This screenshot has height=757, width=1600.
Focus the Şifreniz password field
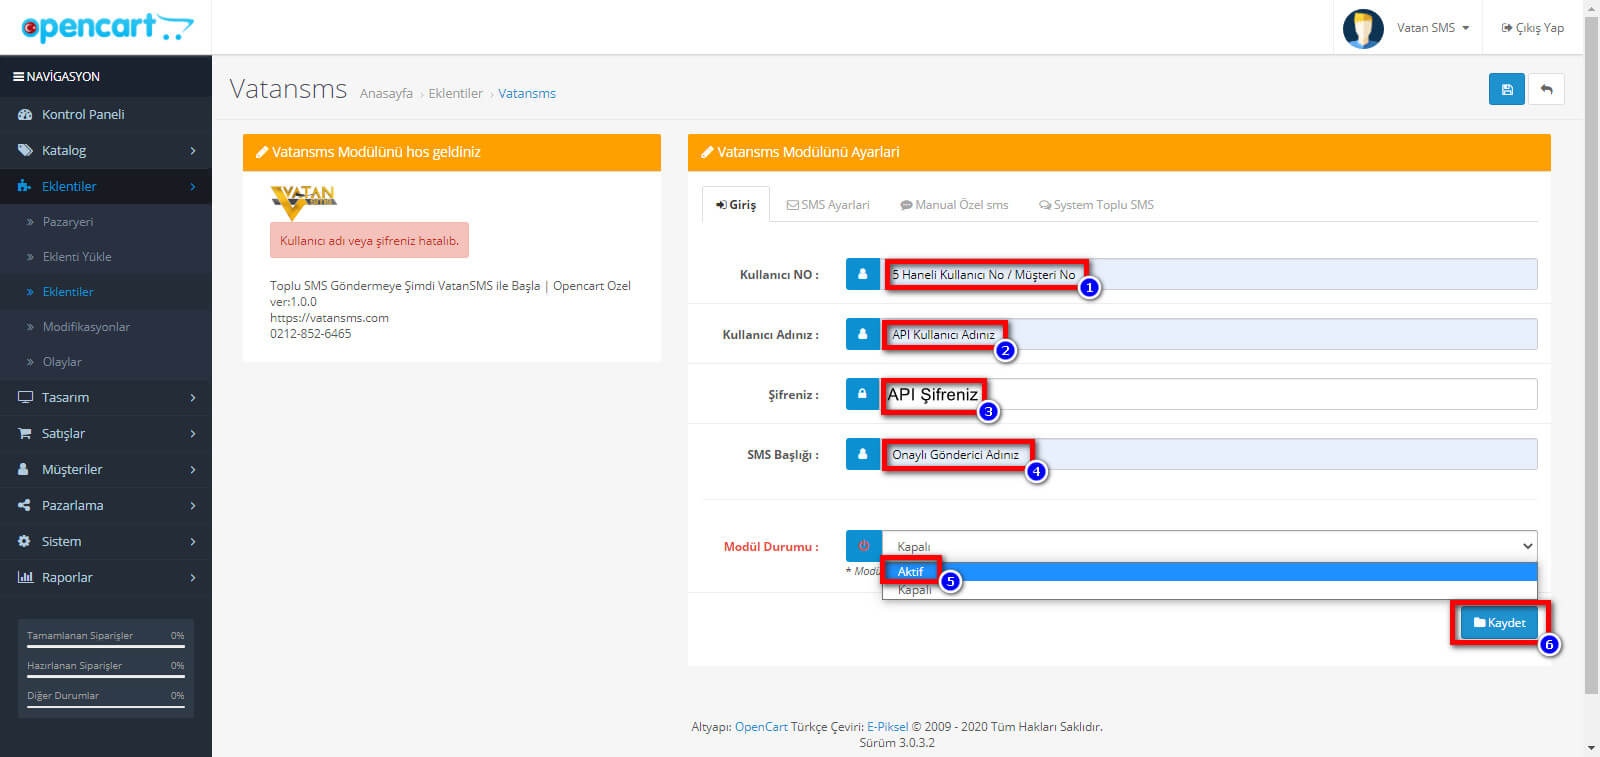1208,394
